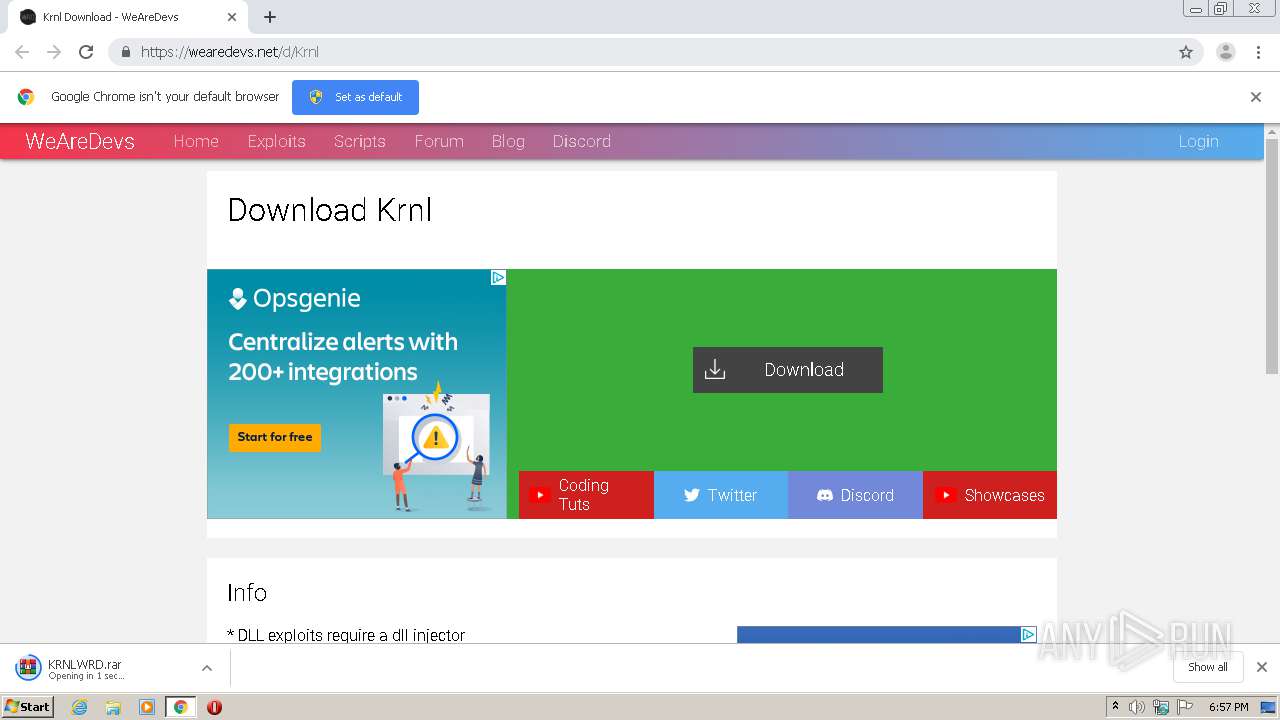Expand the KRNLWRD.rar download options chevron
The width and height of the screenshot is (1280, 720).
click(x=207, y=668)
